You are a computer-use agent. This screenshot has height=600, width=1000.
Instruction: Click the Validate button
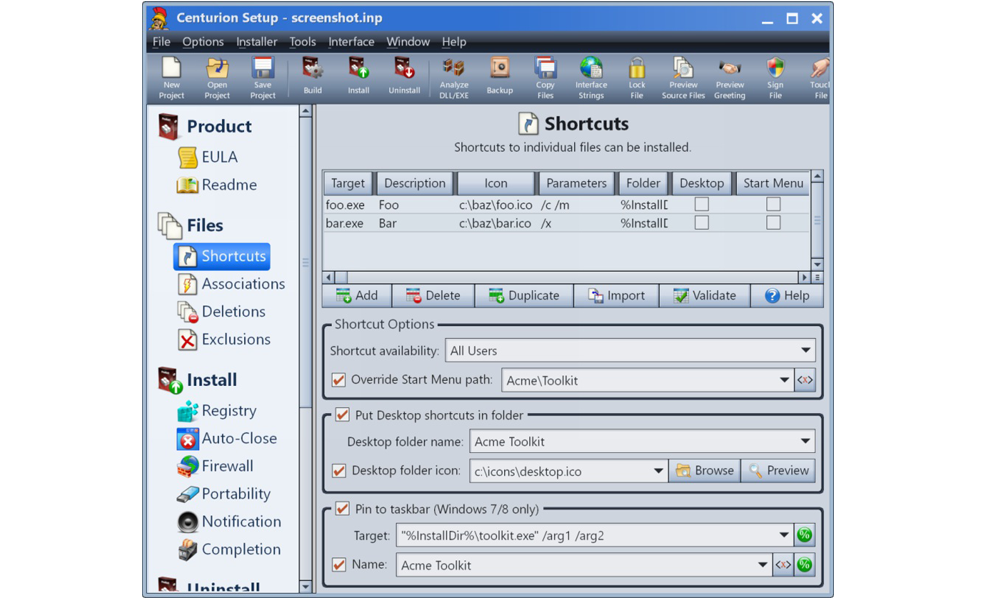click(705, 296)
